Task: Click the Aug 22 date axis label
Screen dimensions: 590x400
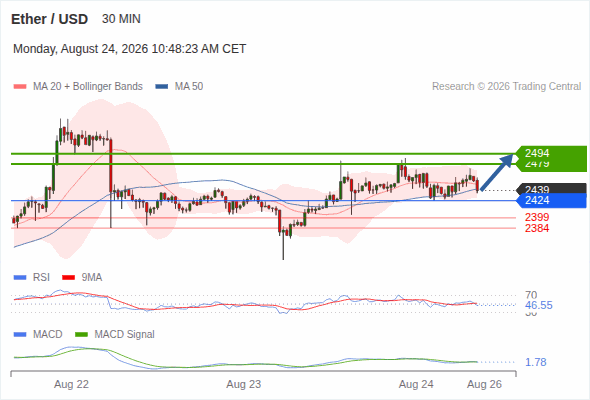Action: tap(71, 384)
